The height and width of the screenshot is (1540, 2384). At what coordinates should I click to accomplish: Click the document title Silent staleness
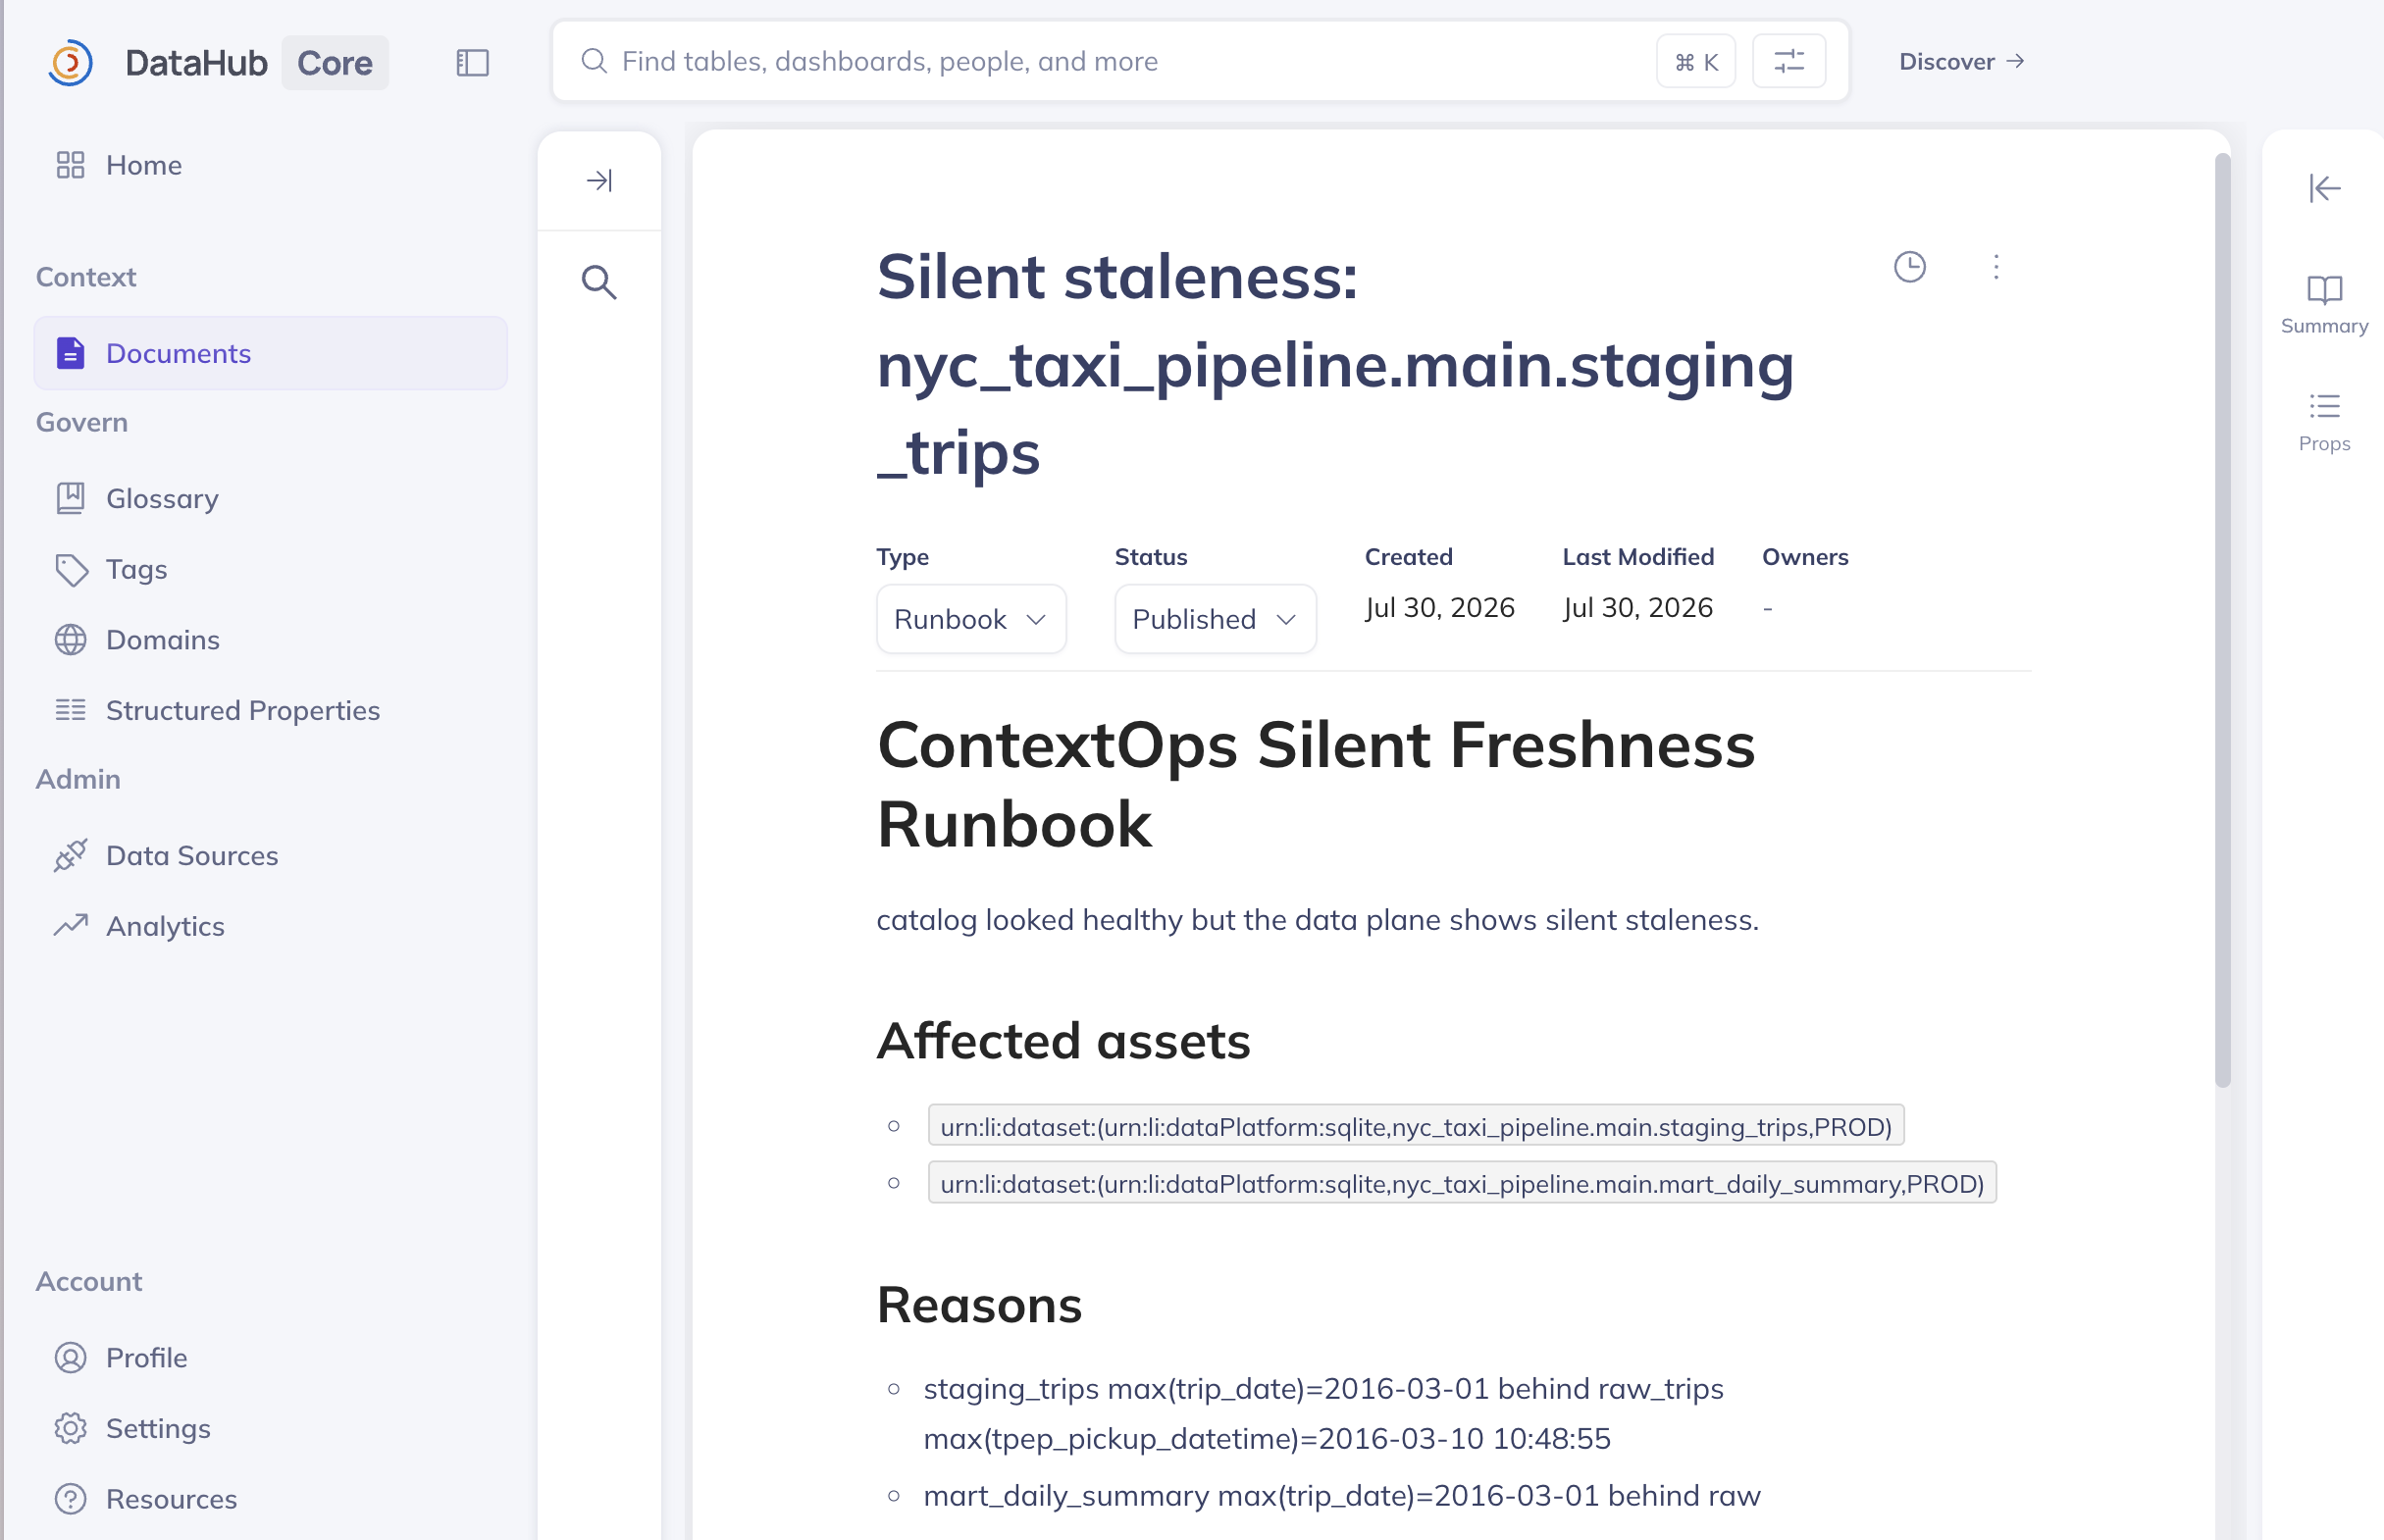point(1335,365)
